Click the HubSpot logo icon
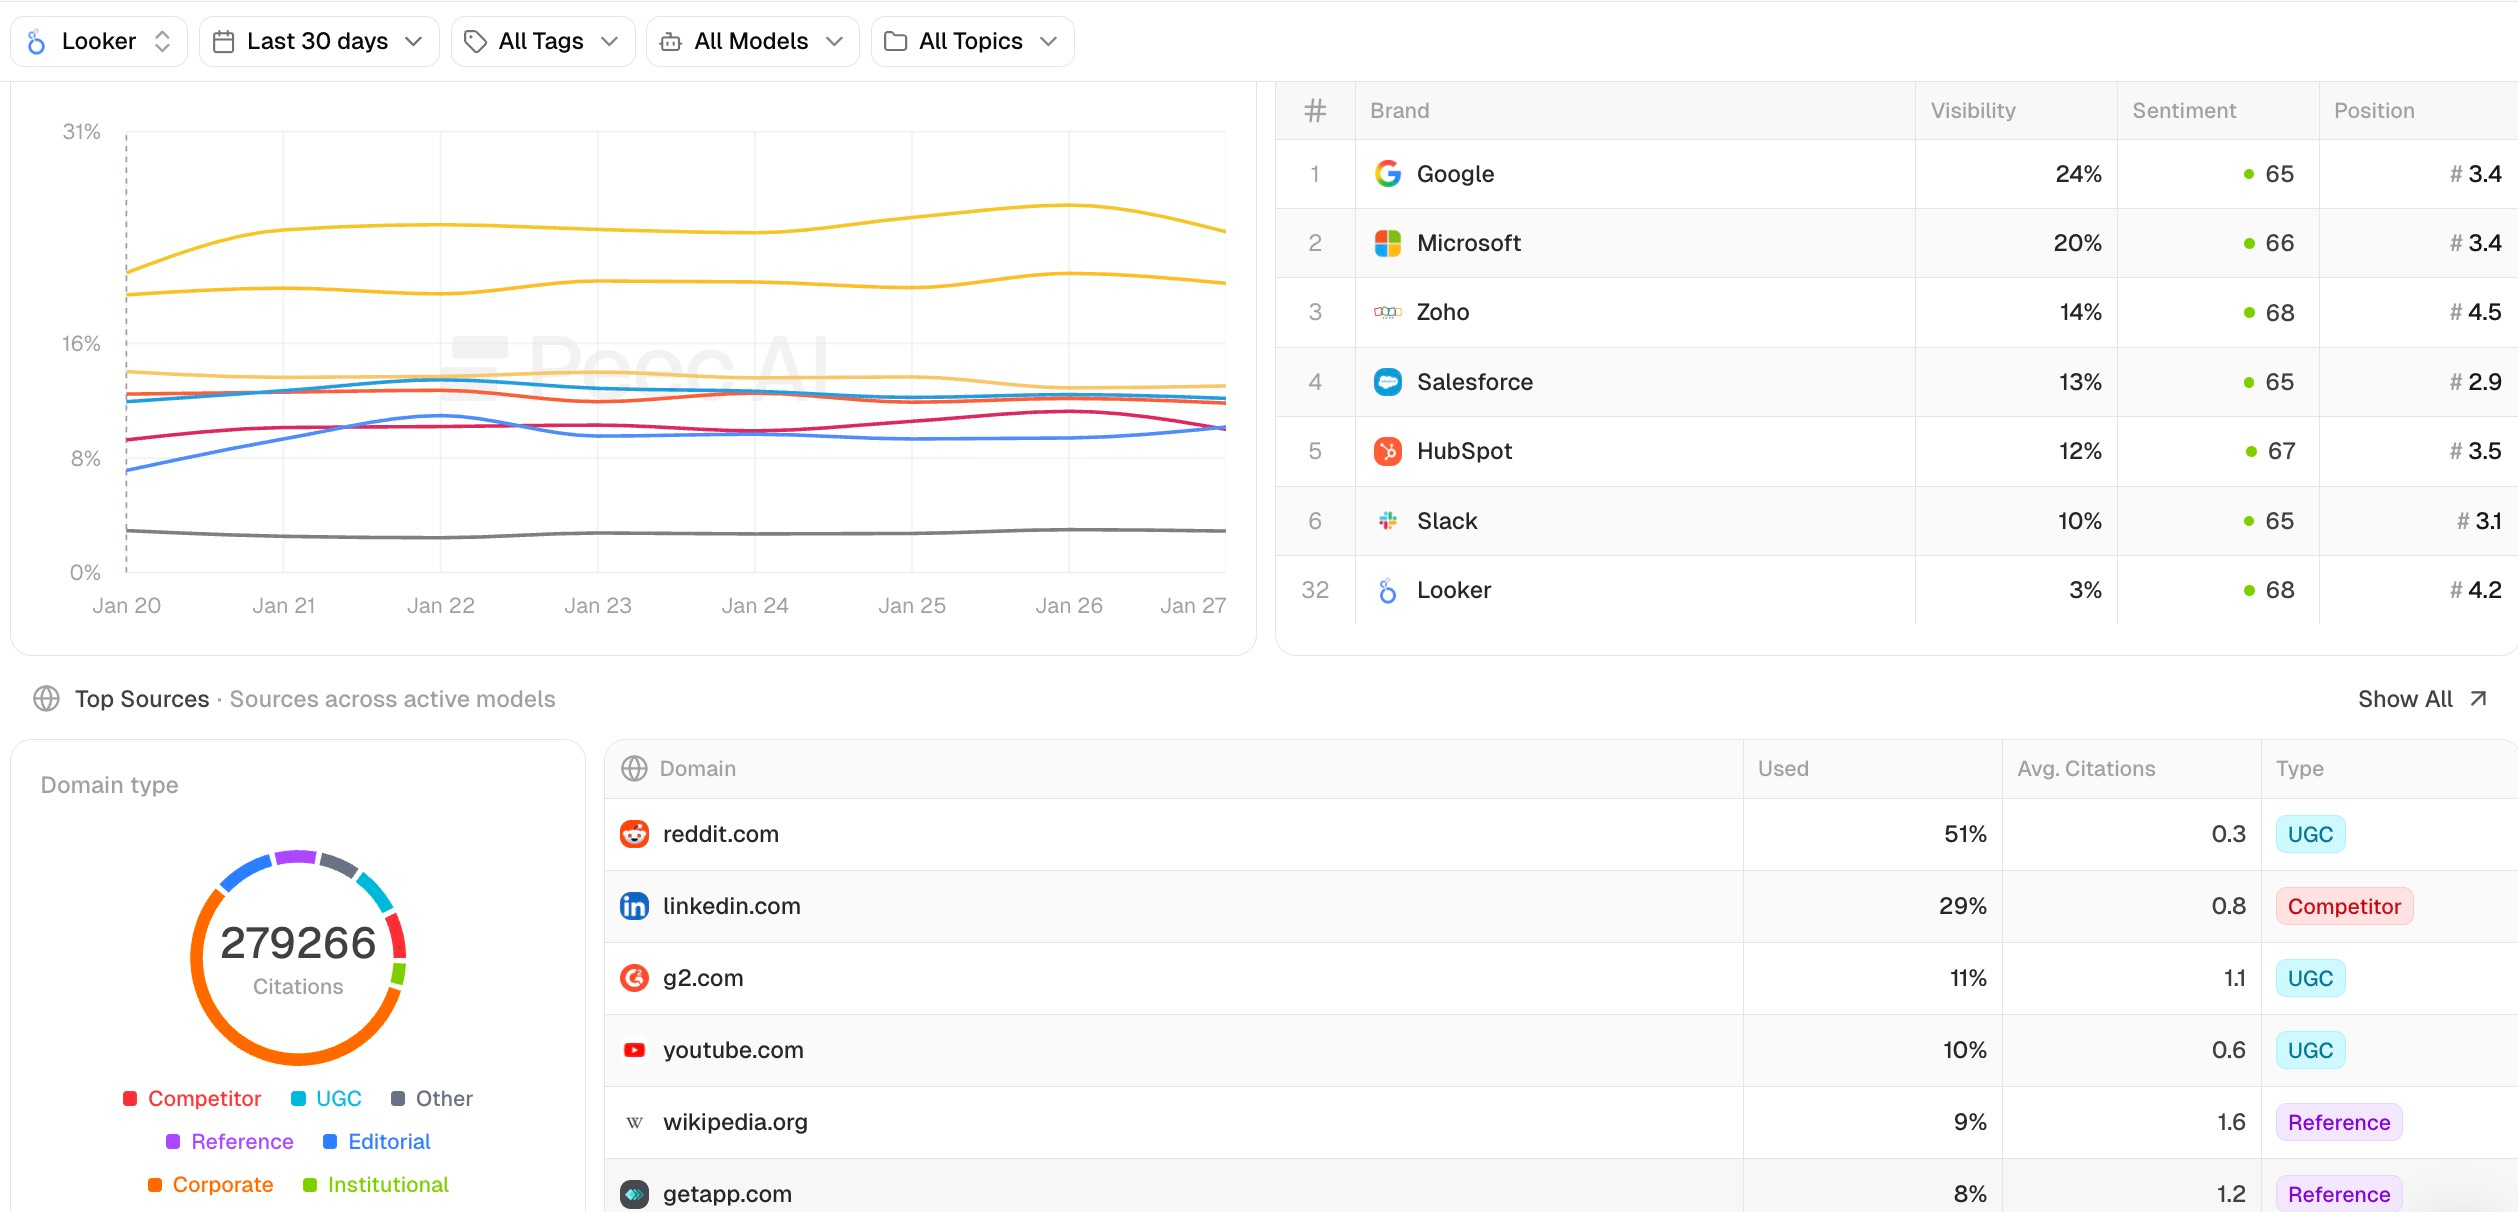Image resolution: width=2518 pixels, height=1212 pixels. click(1387, 451)
